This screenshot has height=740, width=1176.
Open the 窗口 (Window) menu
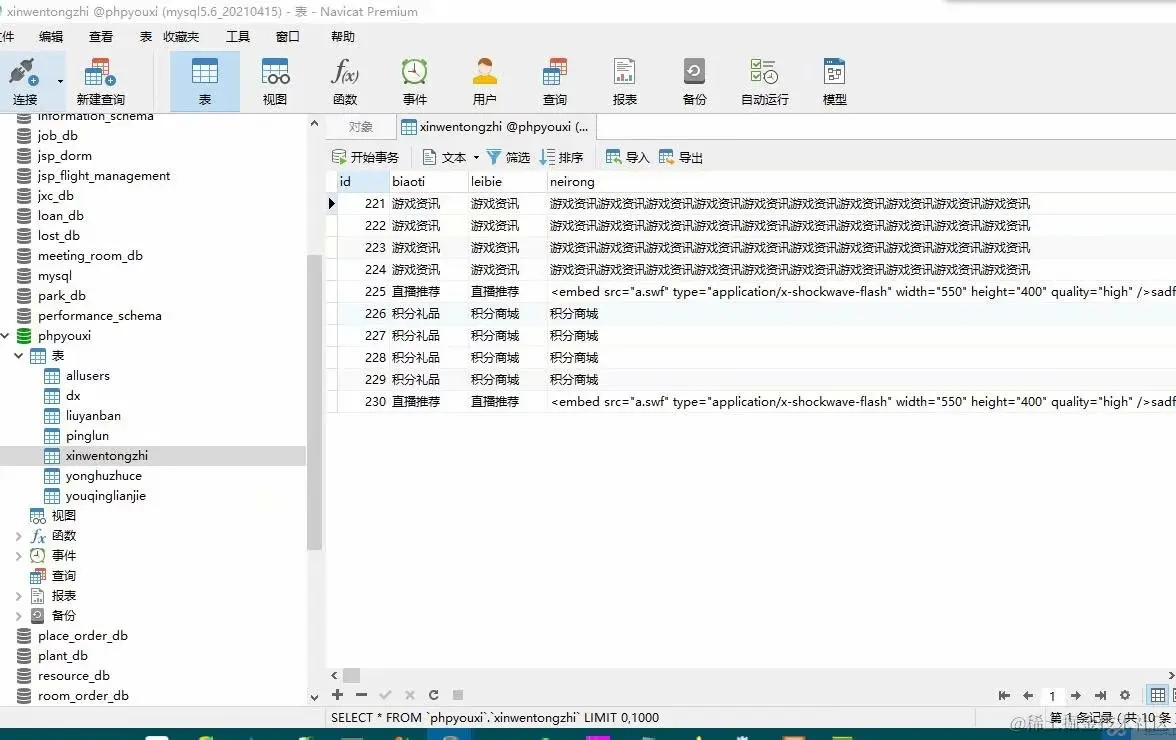click(287, 36)
